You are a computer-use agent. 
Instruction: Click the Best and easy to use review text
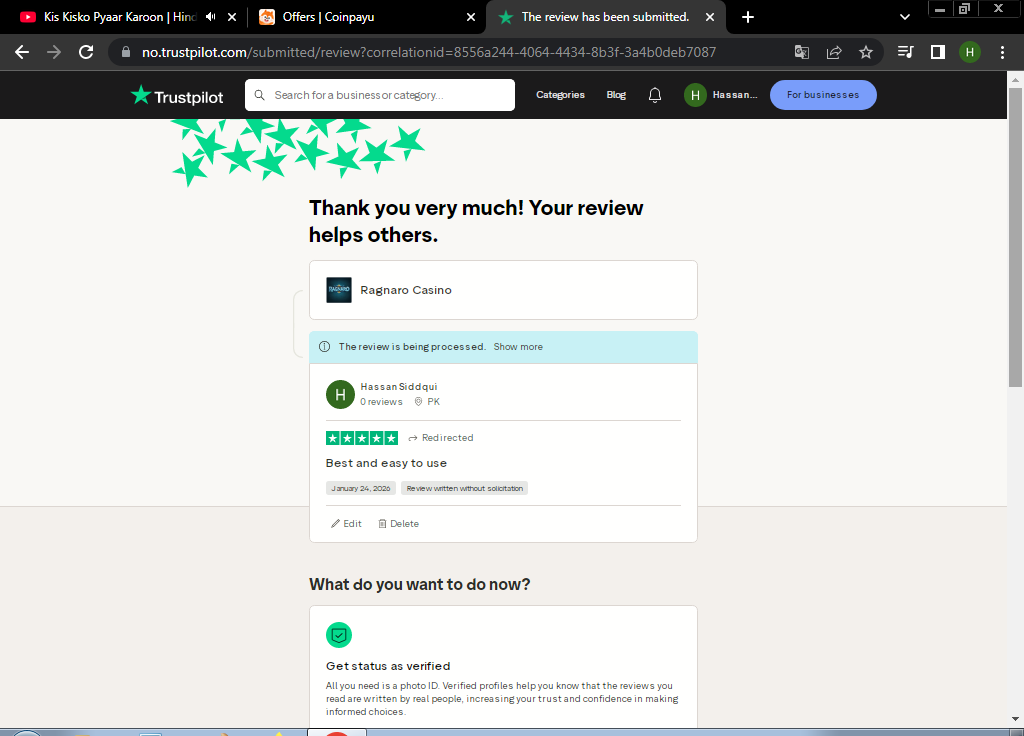click(386, 463)
